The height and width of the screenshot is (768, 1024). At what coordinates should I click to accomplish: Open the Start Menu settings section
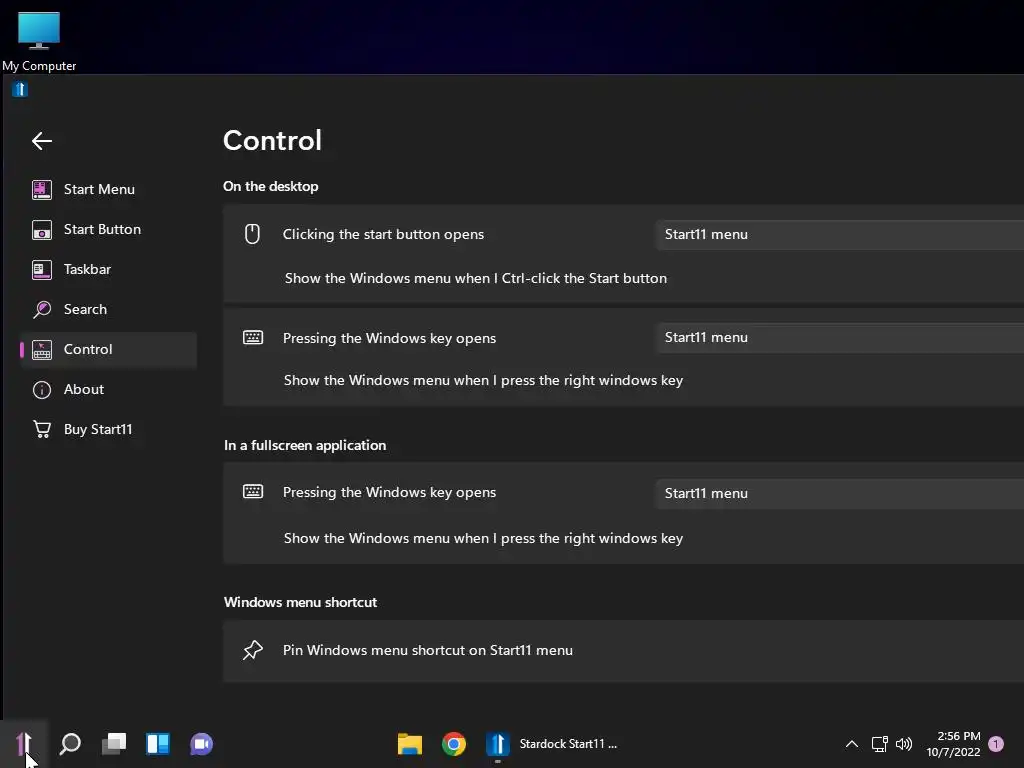click(x=108, y=189)
